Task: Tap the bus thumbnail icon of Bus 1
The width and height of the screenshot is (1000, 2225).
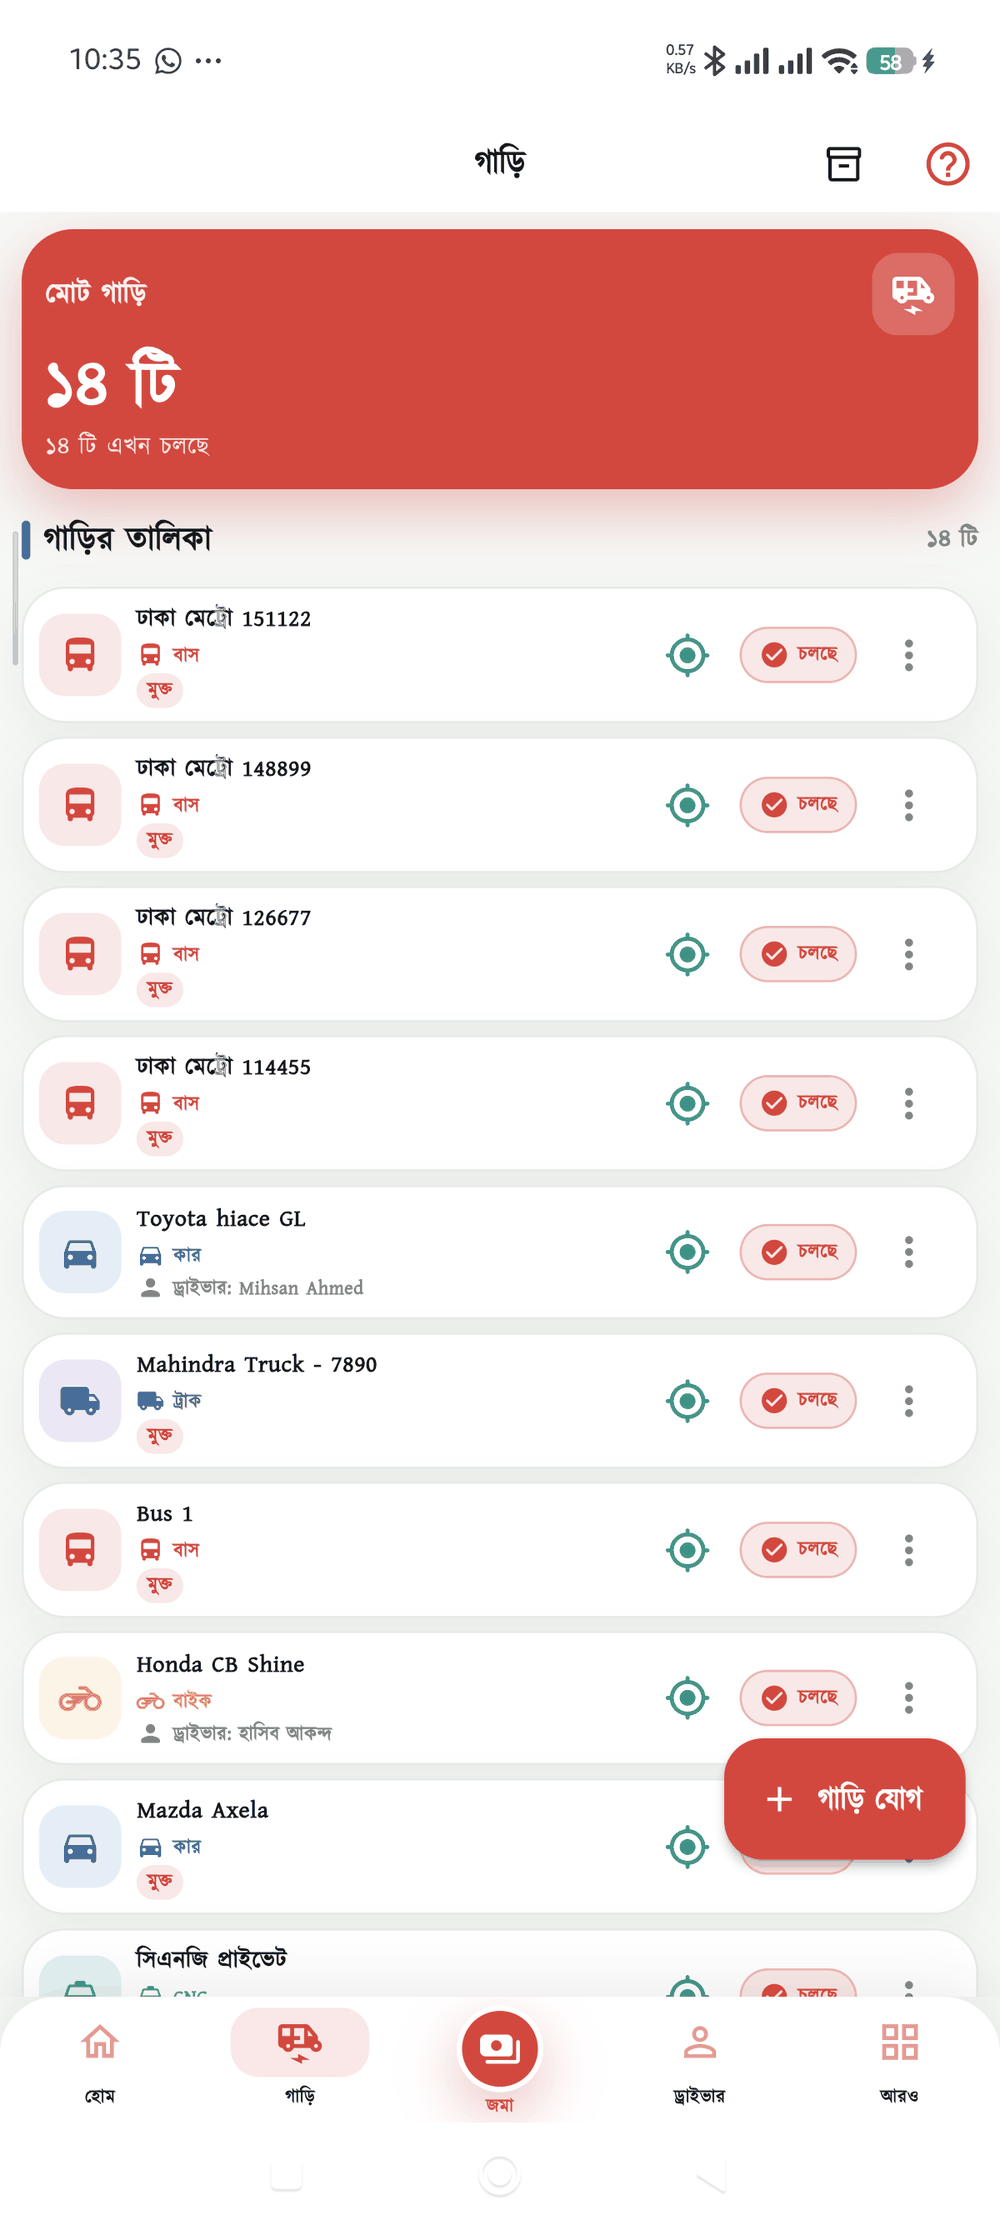Action: coord(80,1550)
